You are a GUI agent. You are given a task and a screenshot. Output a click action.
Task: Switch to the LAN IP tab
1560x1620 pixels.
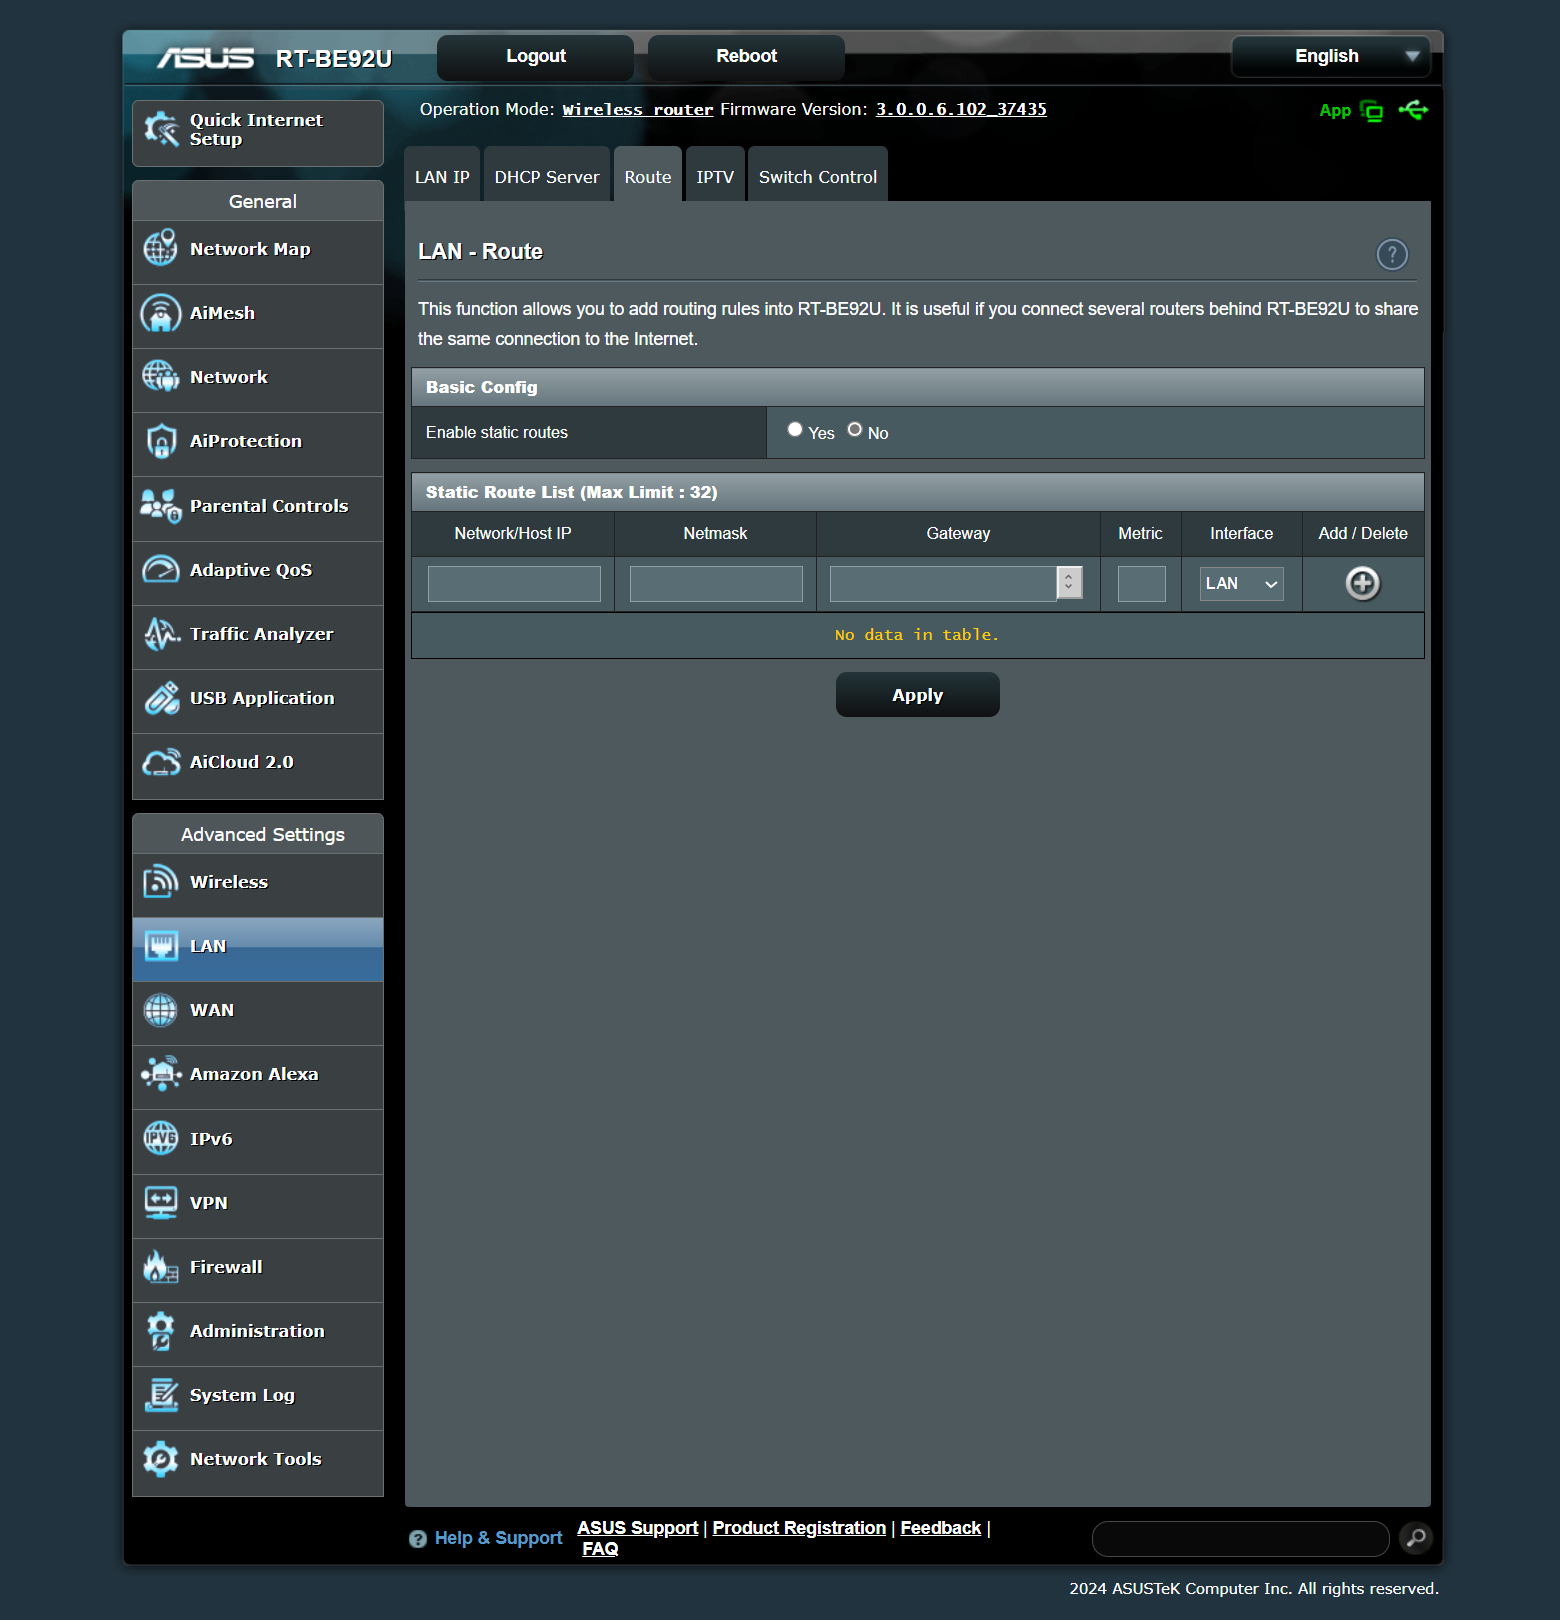tap(442, 176)
